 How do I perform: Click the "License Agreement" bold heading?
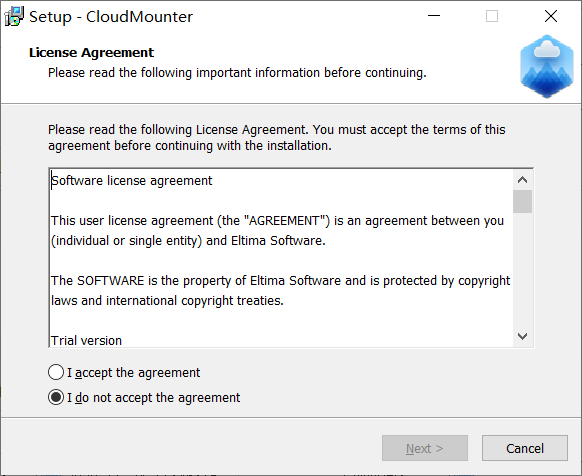point(91,53)
